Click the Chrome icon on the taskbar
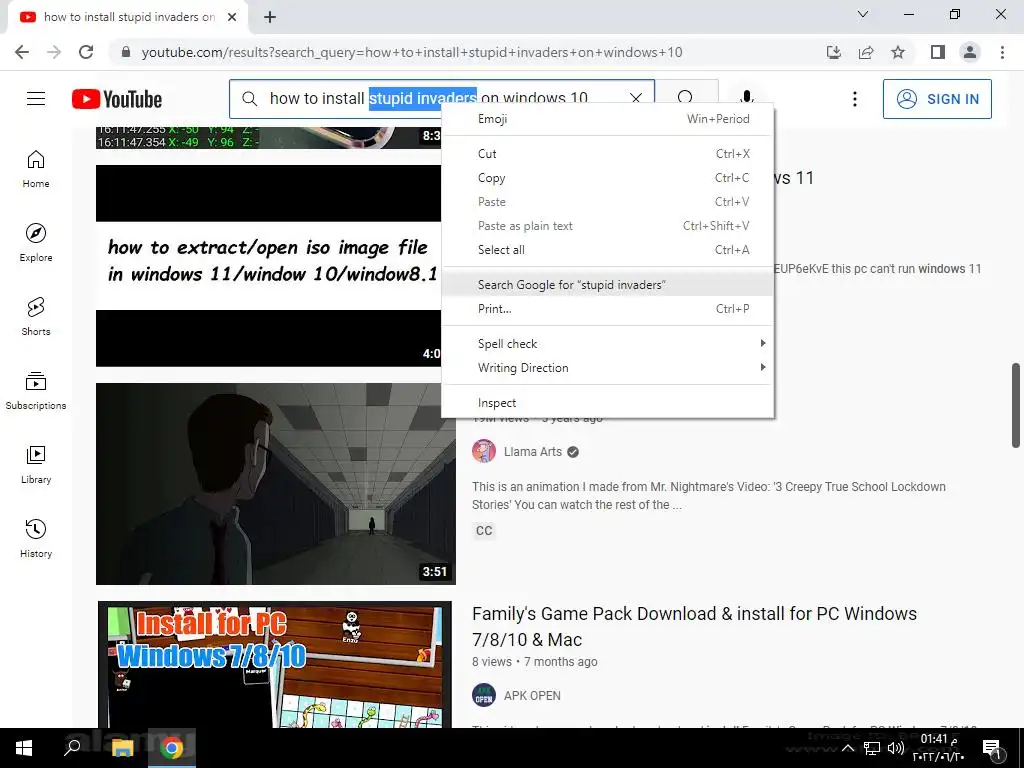 pyautogui.click(x=172, y=748)
